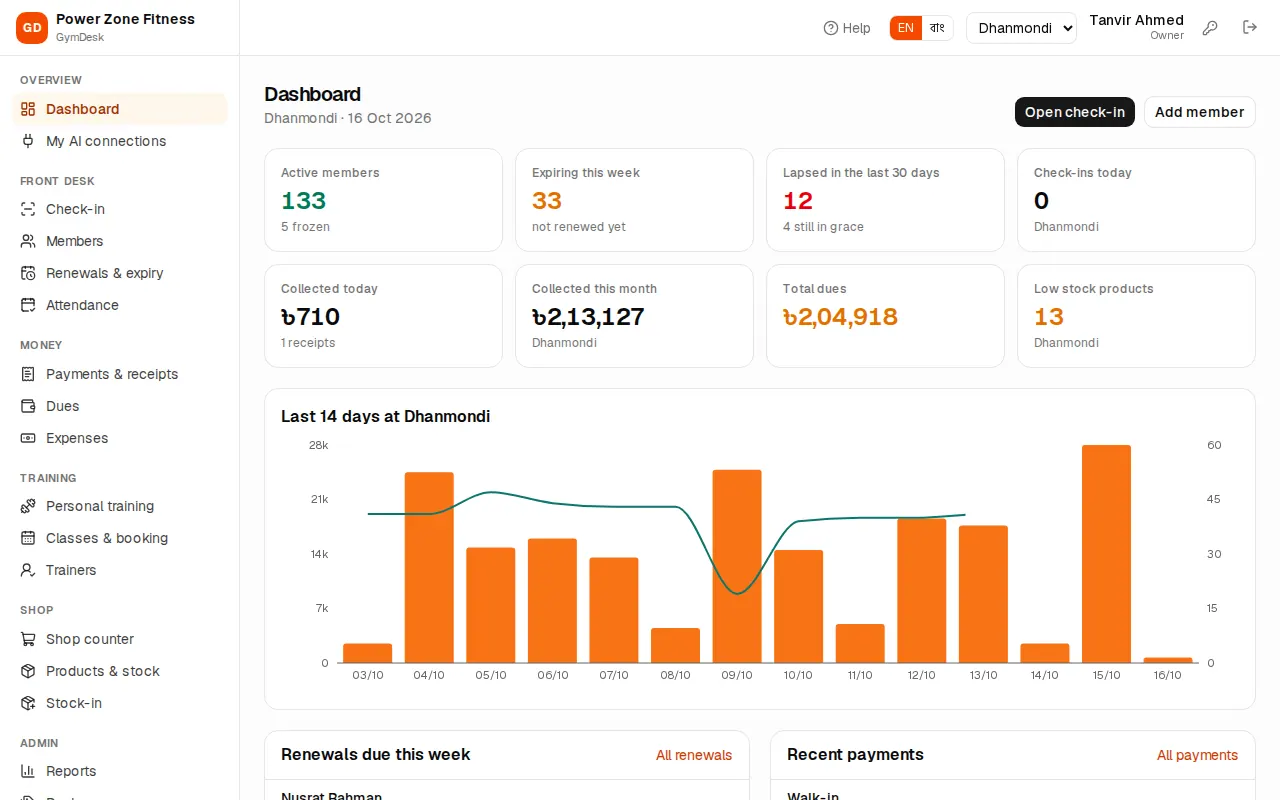1280x800 pixels.
Task: Click the Expenses banknote icon
Action: click(28, 438)
